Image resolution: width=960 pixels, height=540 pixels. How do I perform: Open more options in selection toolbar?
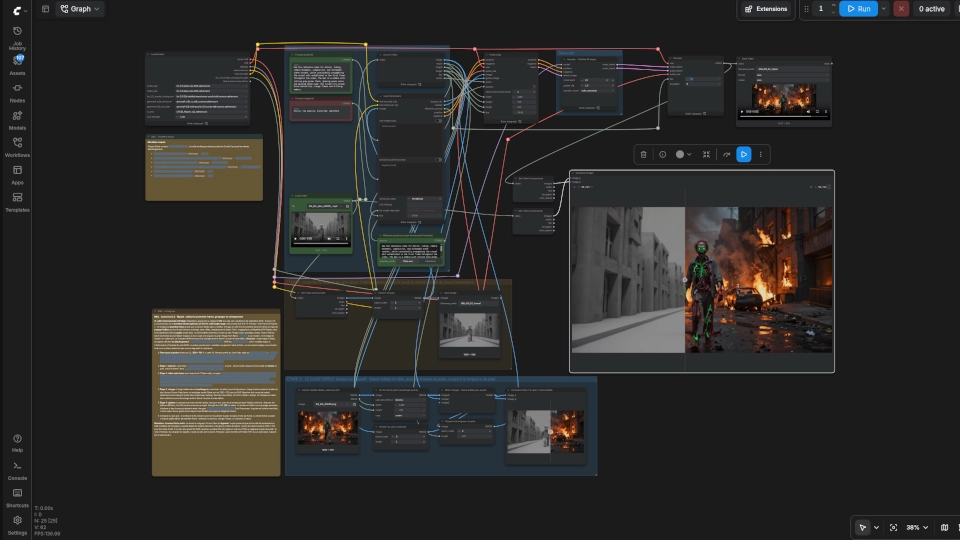(761, 154)
